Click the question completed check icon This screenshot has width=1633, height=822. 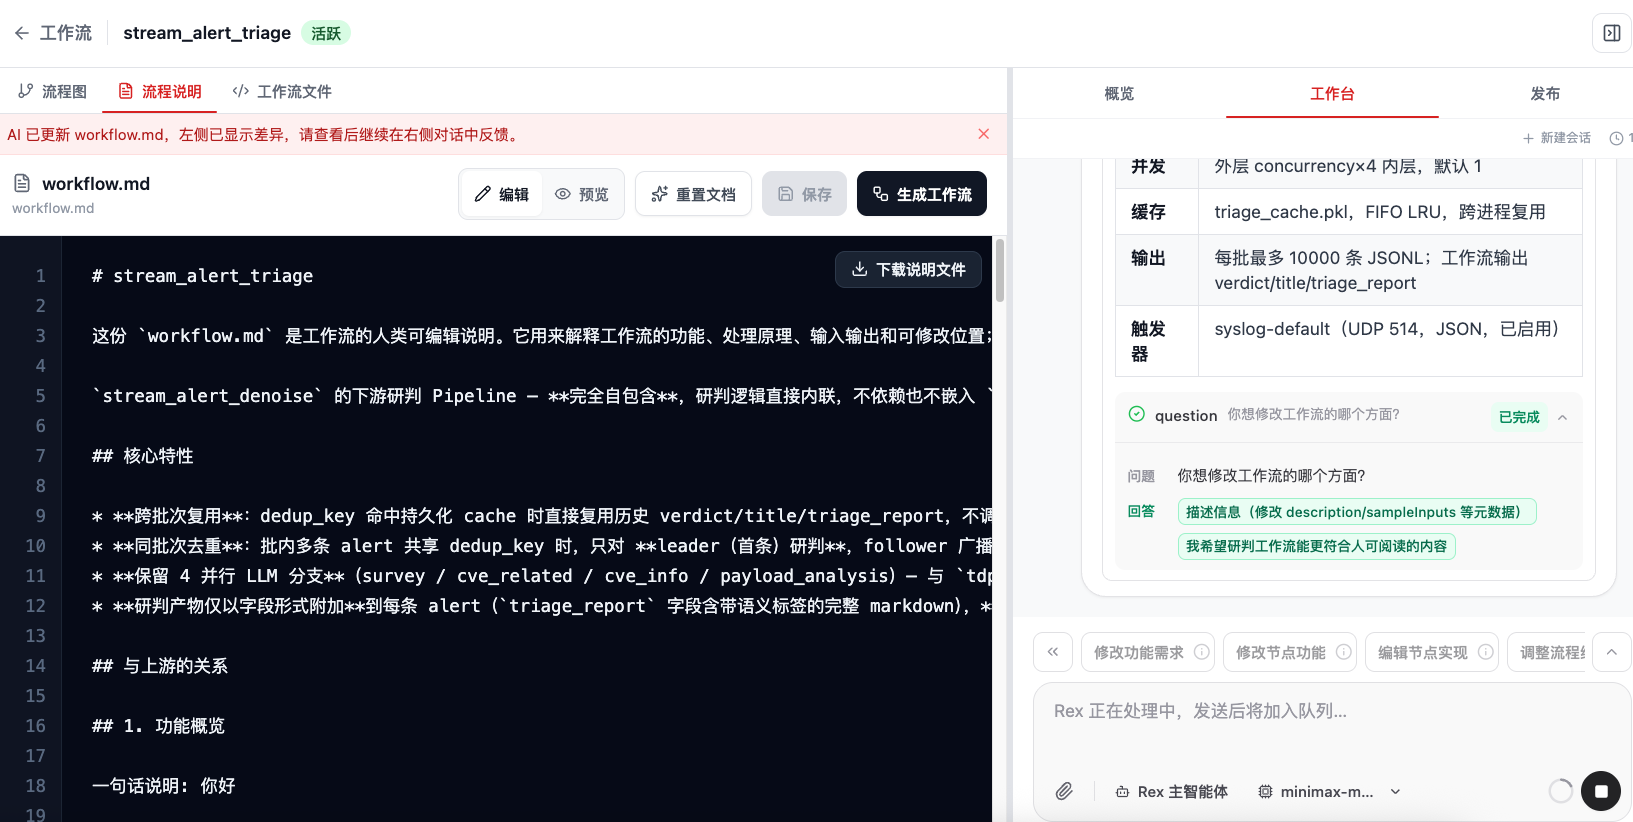tap(1137, 414)
